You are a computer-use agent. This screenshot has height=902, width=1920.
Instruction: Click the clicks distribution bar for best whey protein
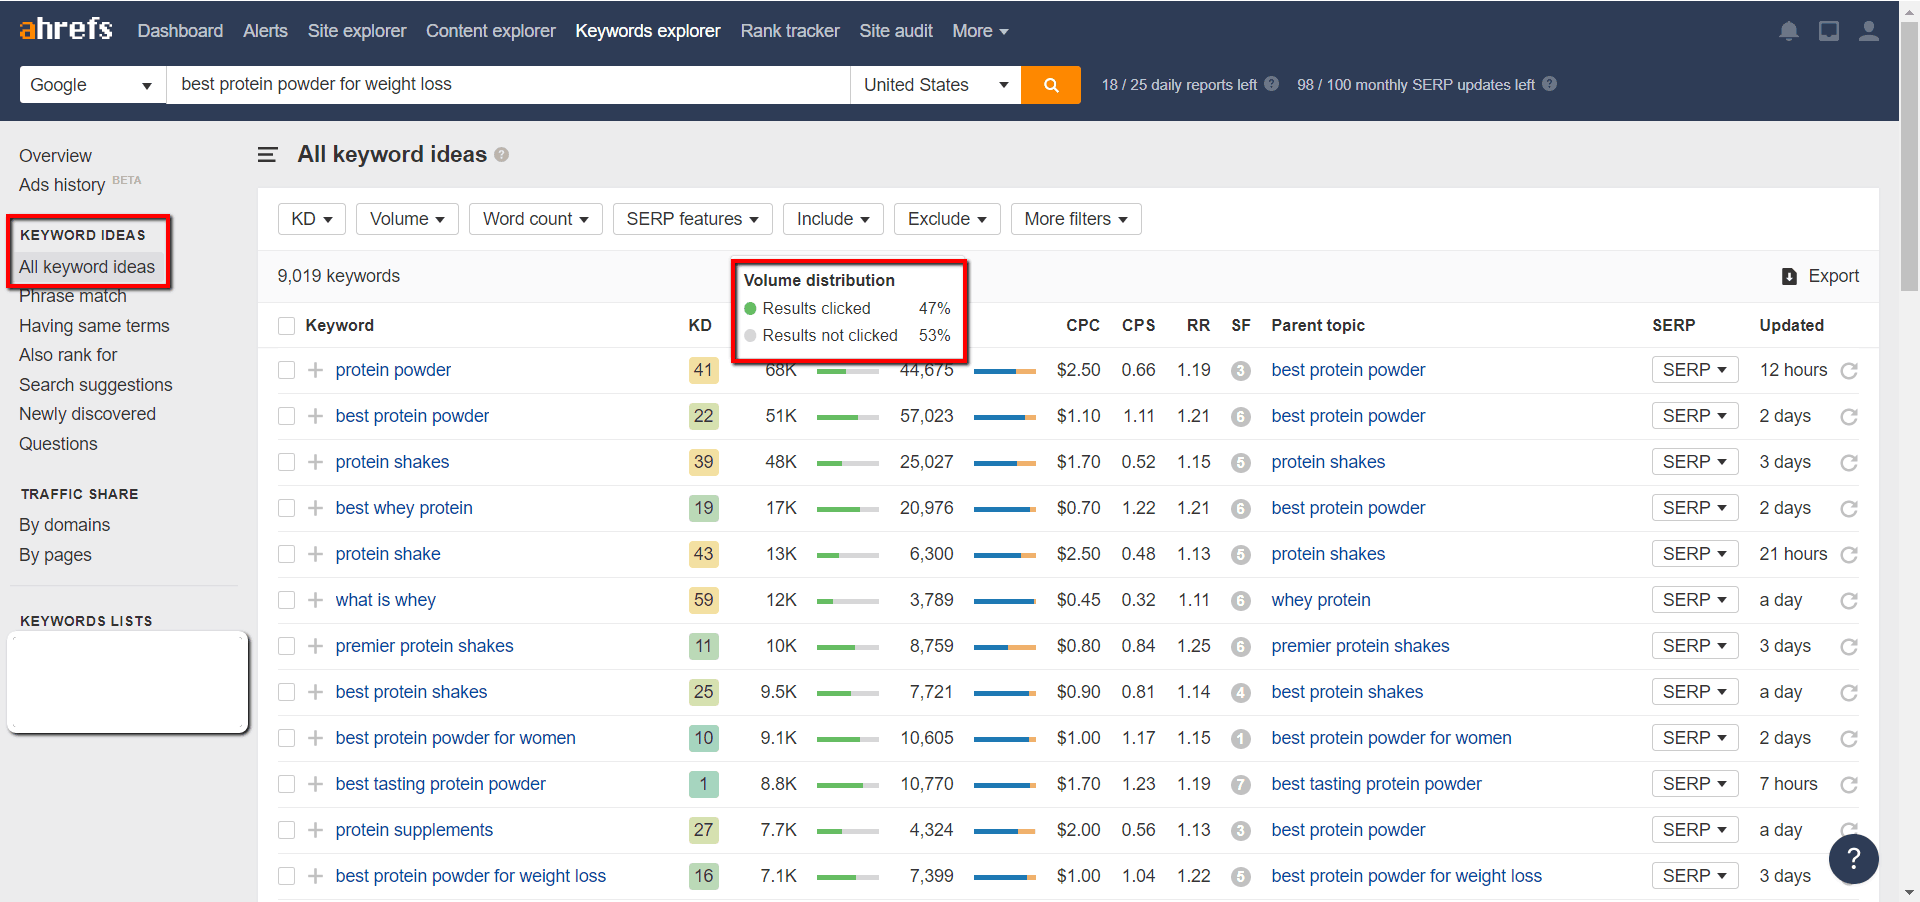(1005, 509)
